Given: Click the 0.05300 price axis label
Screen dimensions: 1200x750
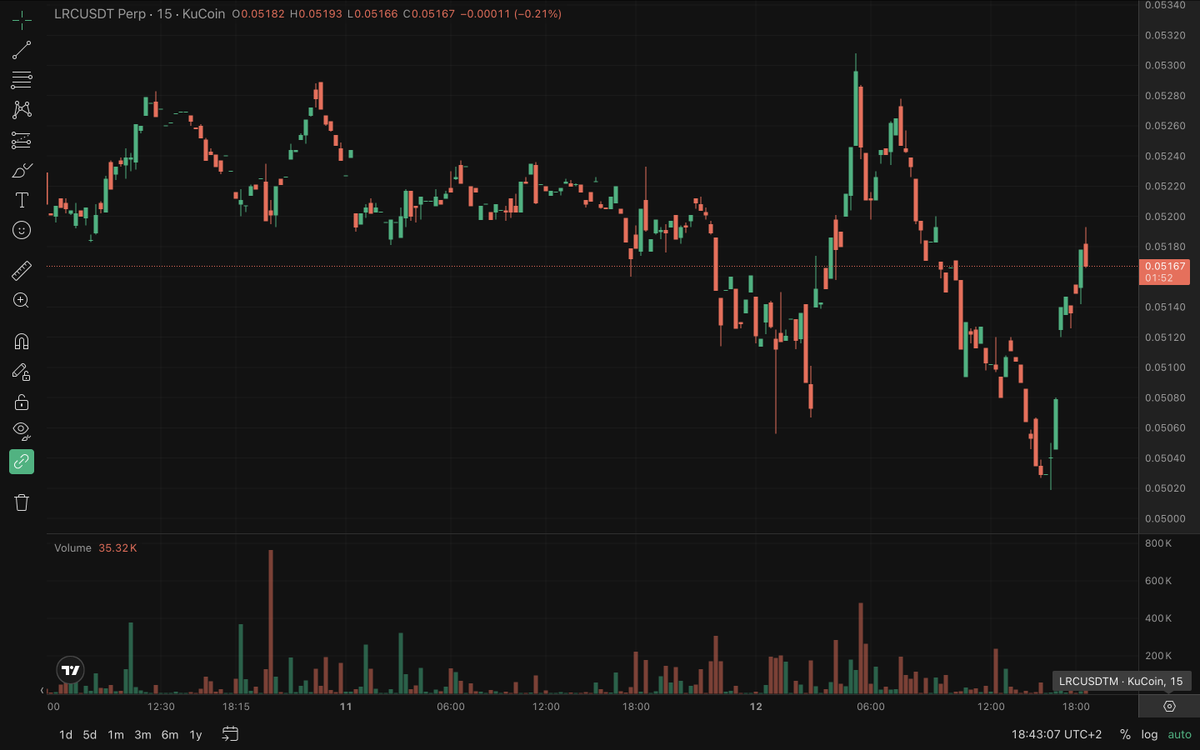Looking at the screenshot, I should point(1165,65).
